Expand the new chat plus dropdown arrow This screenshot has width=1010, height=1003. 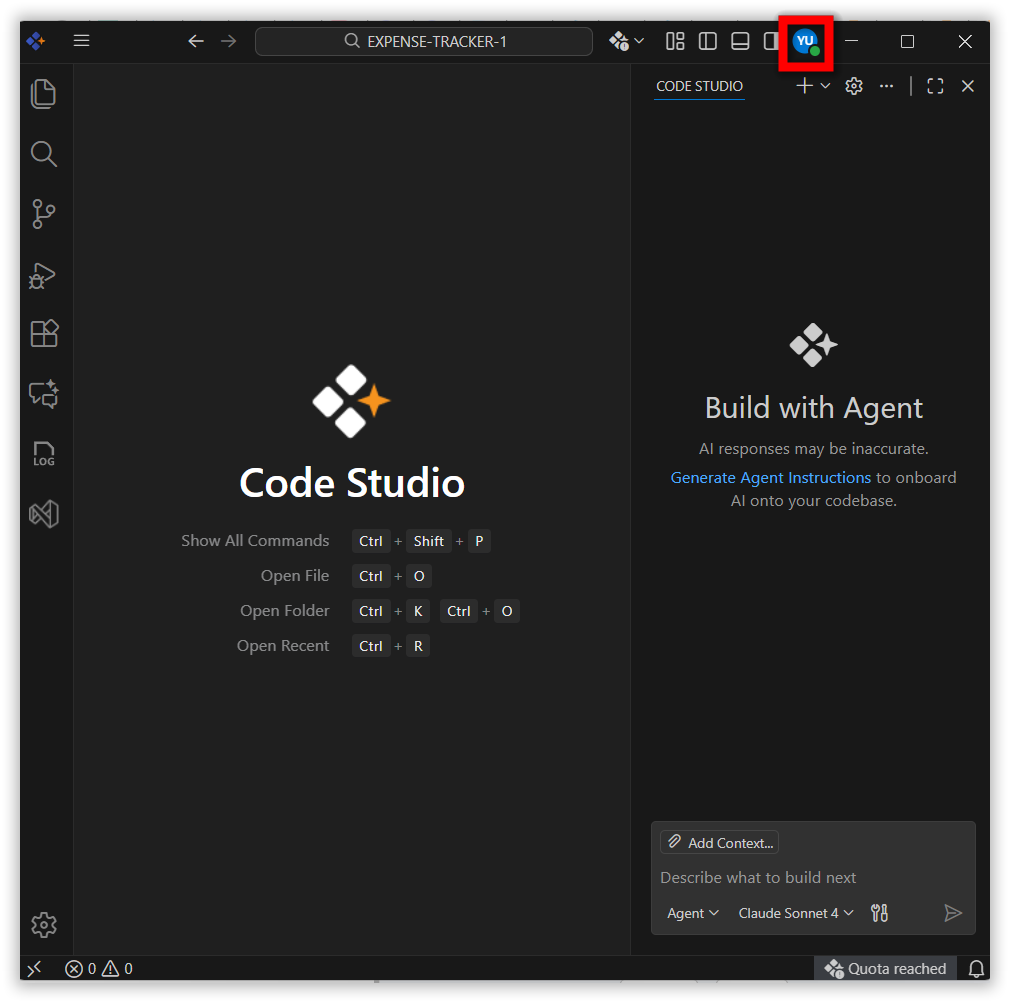pos(826,86)
